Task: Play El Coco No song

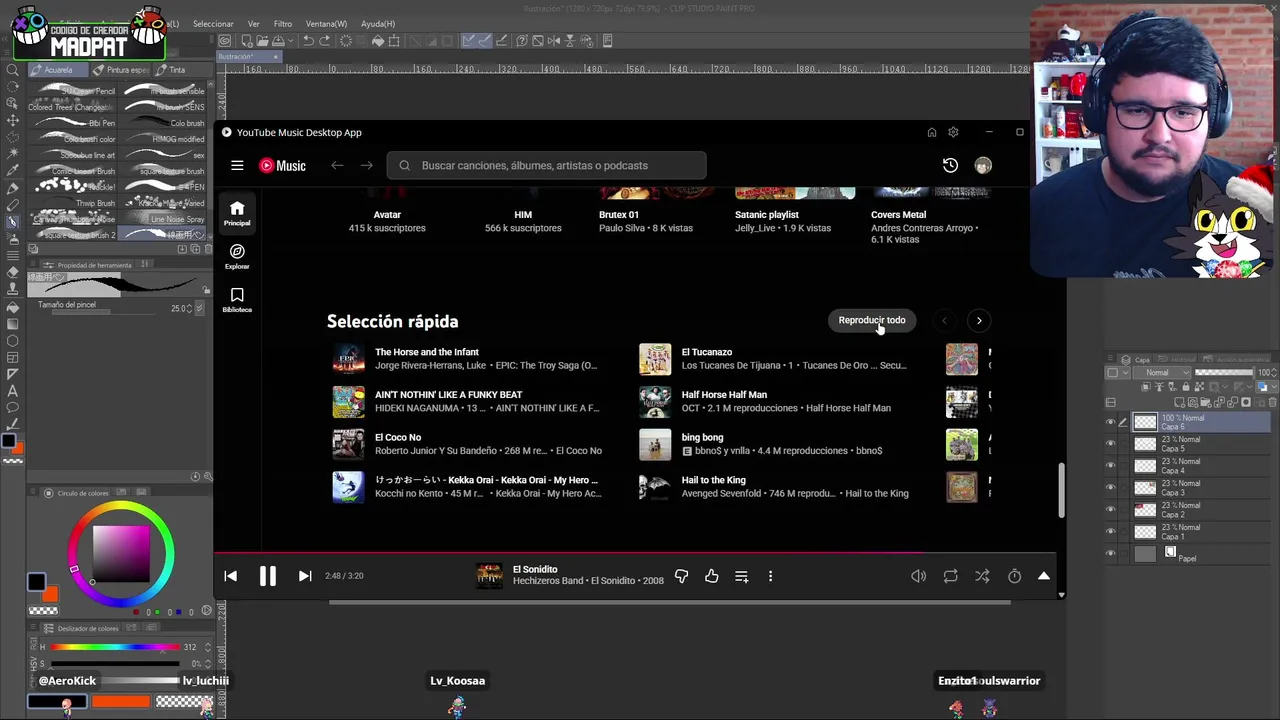Action: pyautogui.click(x=398, y=437)
